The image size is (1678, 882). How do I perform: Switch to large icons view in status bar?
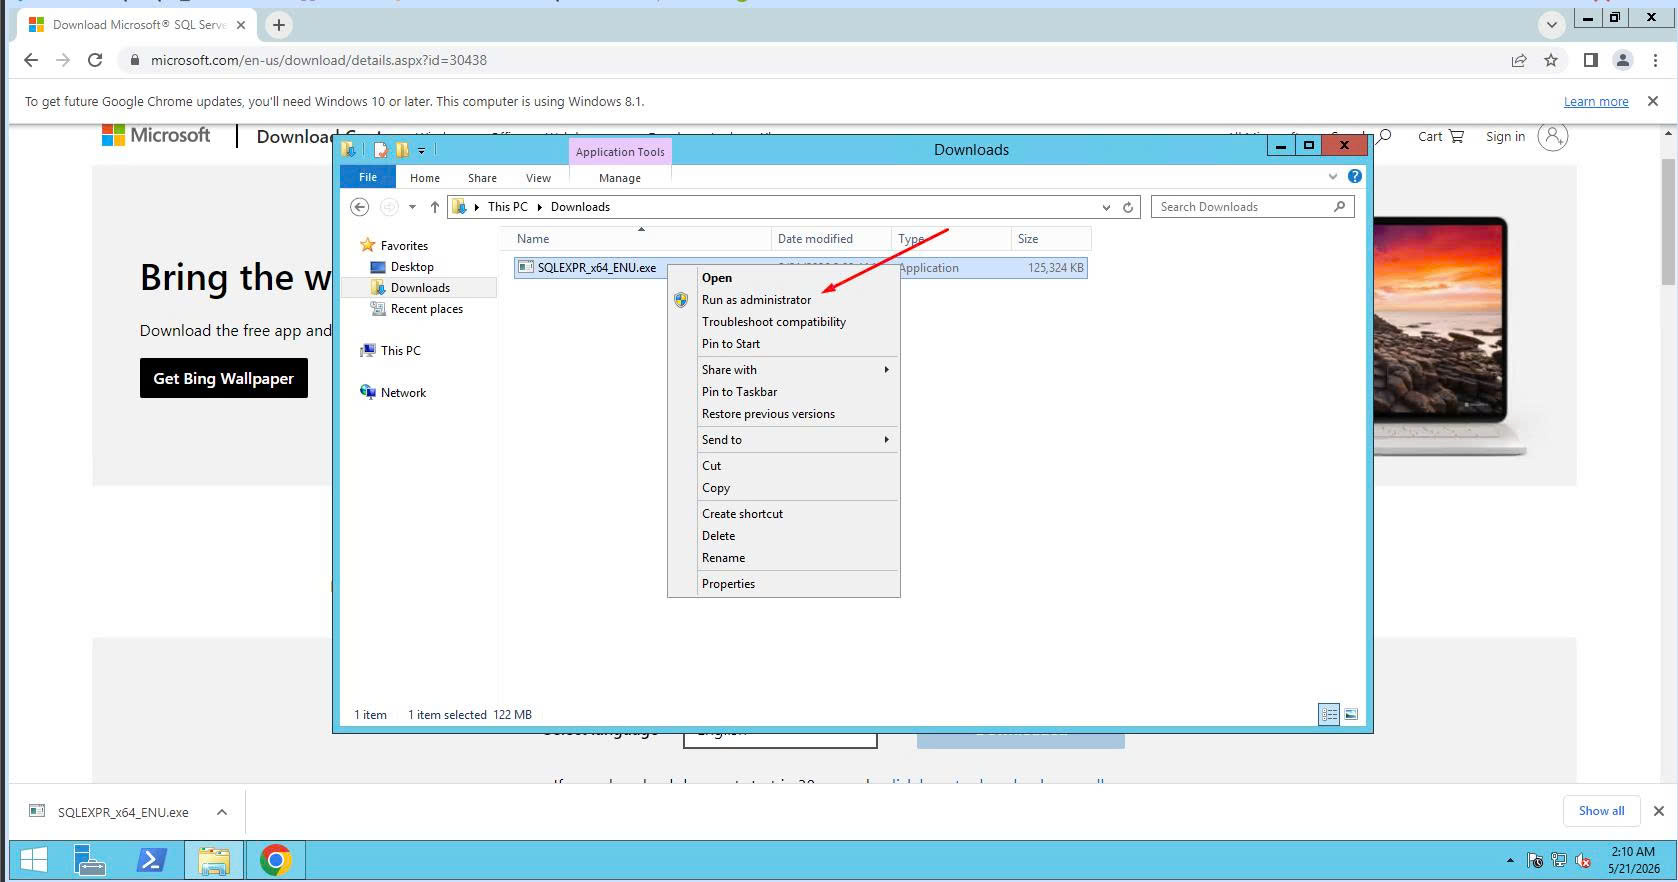1351,714
